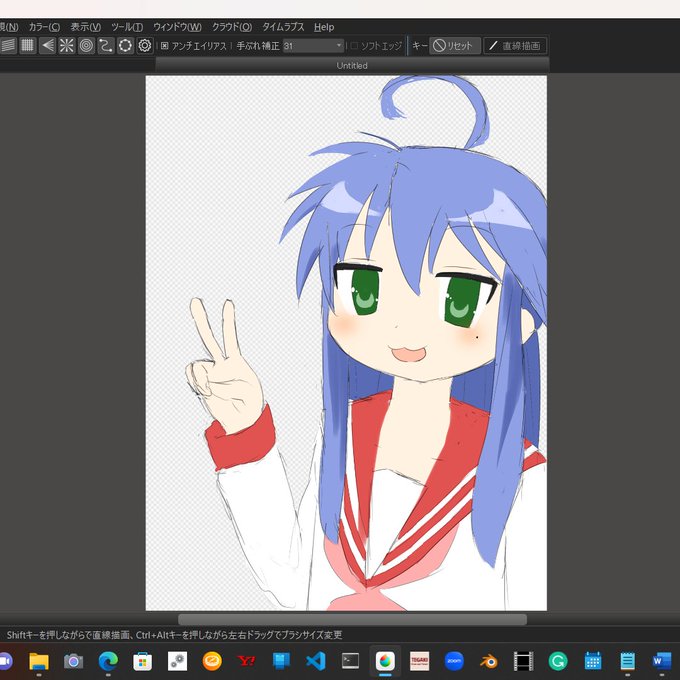The width and height of the screenshot is (680, 680).
Task: Open File Explorer from taskbar
Action: tap(39, 661)
